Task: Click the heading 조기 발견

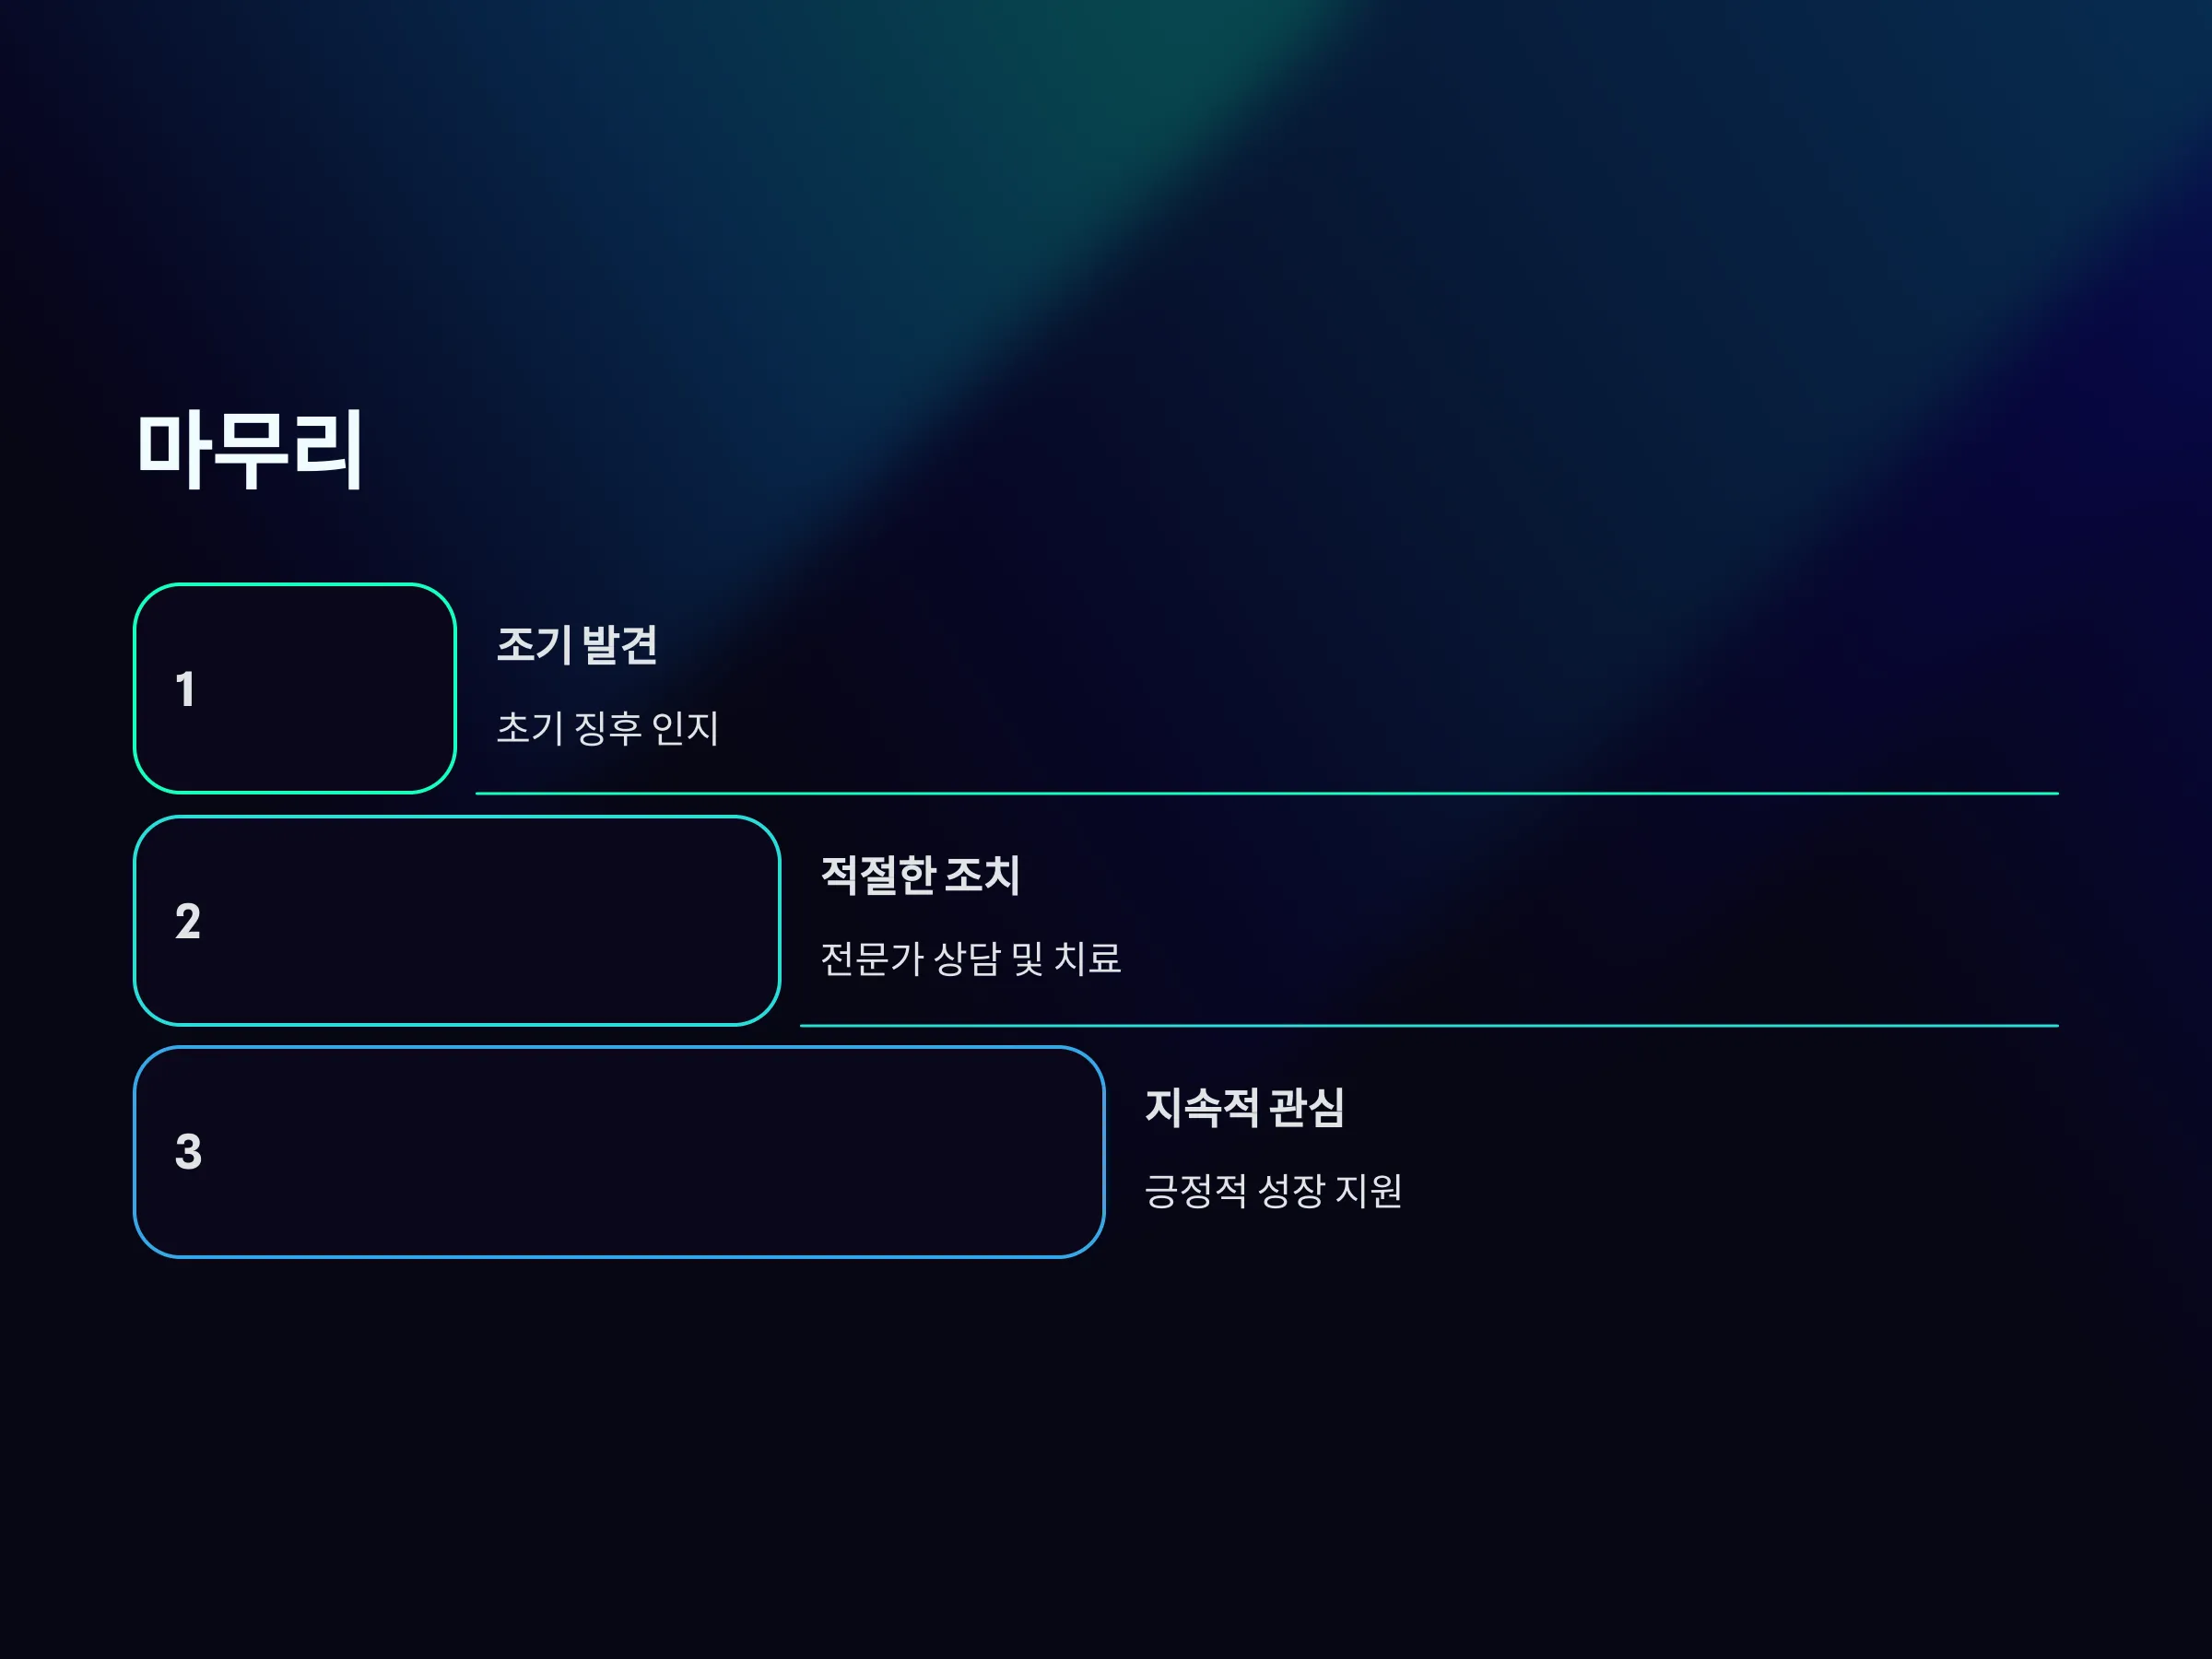Action: pos(577,644)
